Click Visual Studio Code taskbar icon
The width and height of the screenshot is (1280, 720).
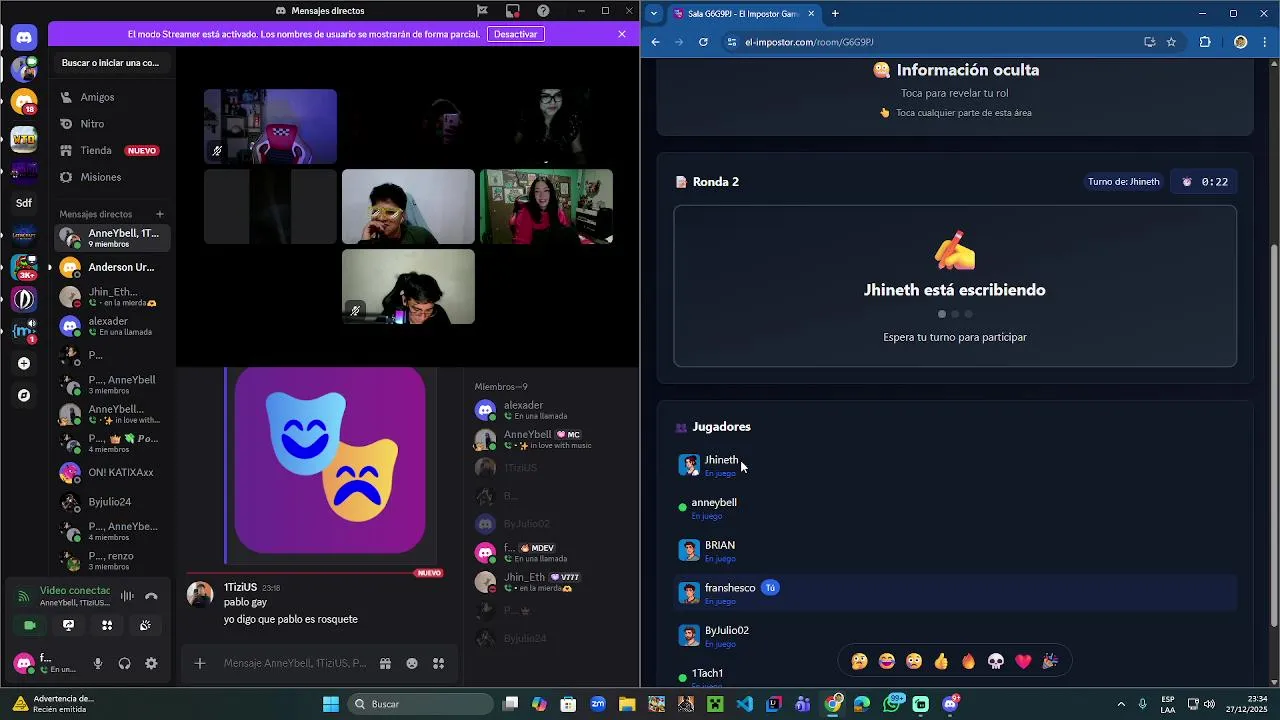point(745,704)
